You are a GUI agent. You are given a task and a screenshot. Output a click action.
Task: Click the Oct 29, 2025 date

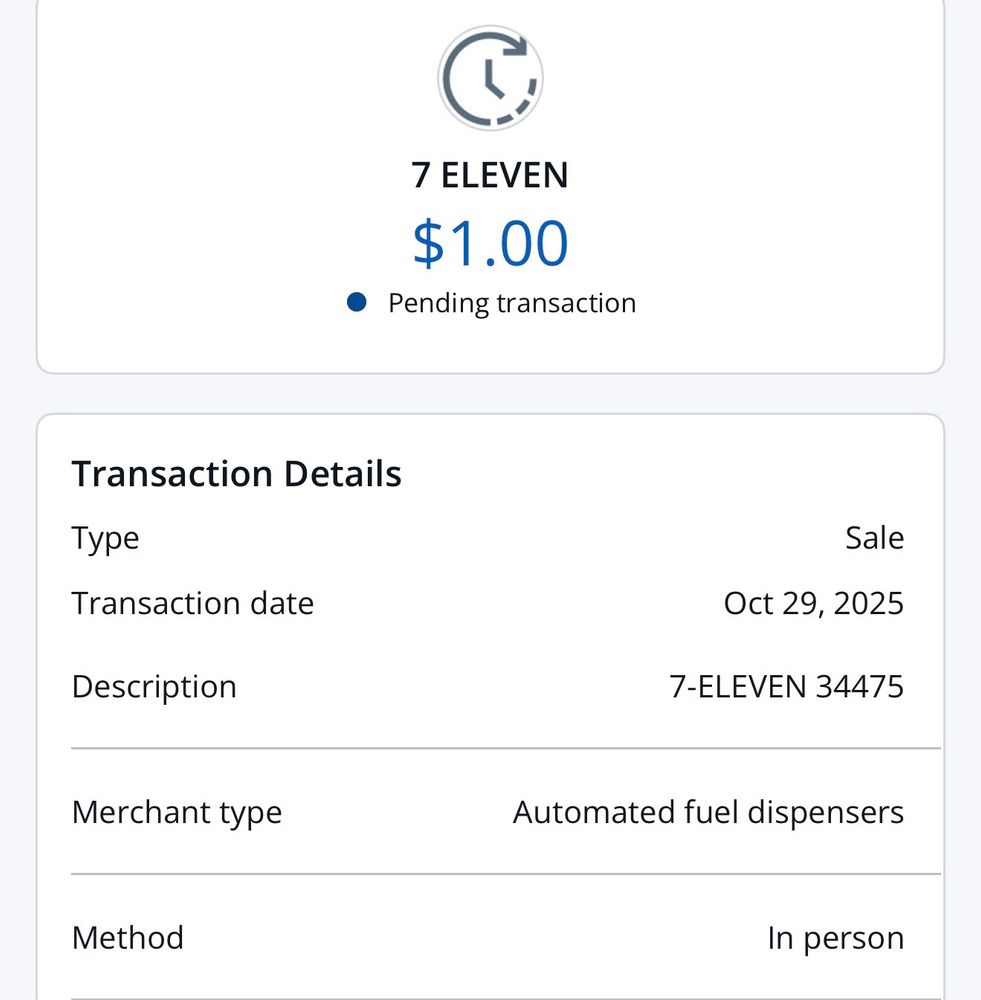[813, 603]
